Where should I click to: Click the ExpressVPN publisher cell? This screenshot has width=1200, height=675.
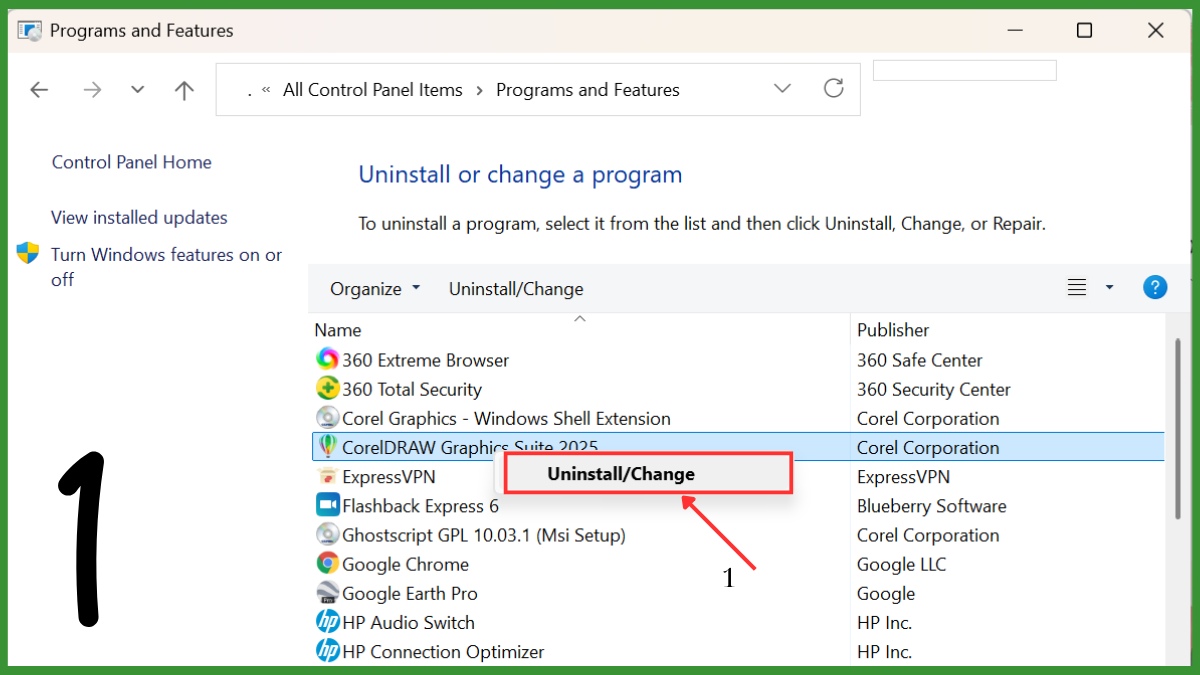(904, 477)
